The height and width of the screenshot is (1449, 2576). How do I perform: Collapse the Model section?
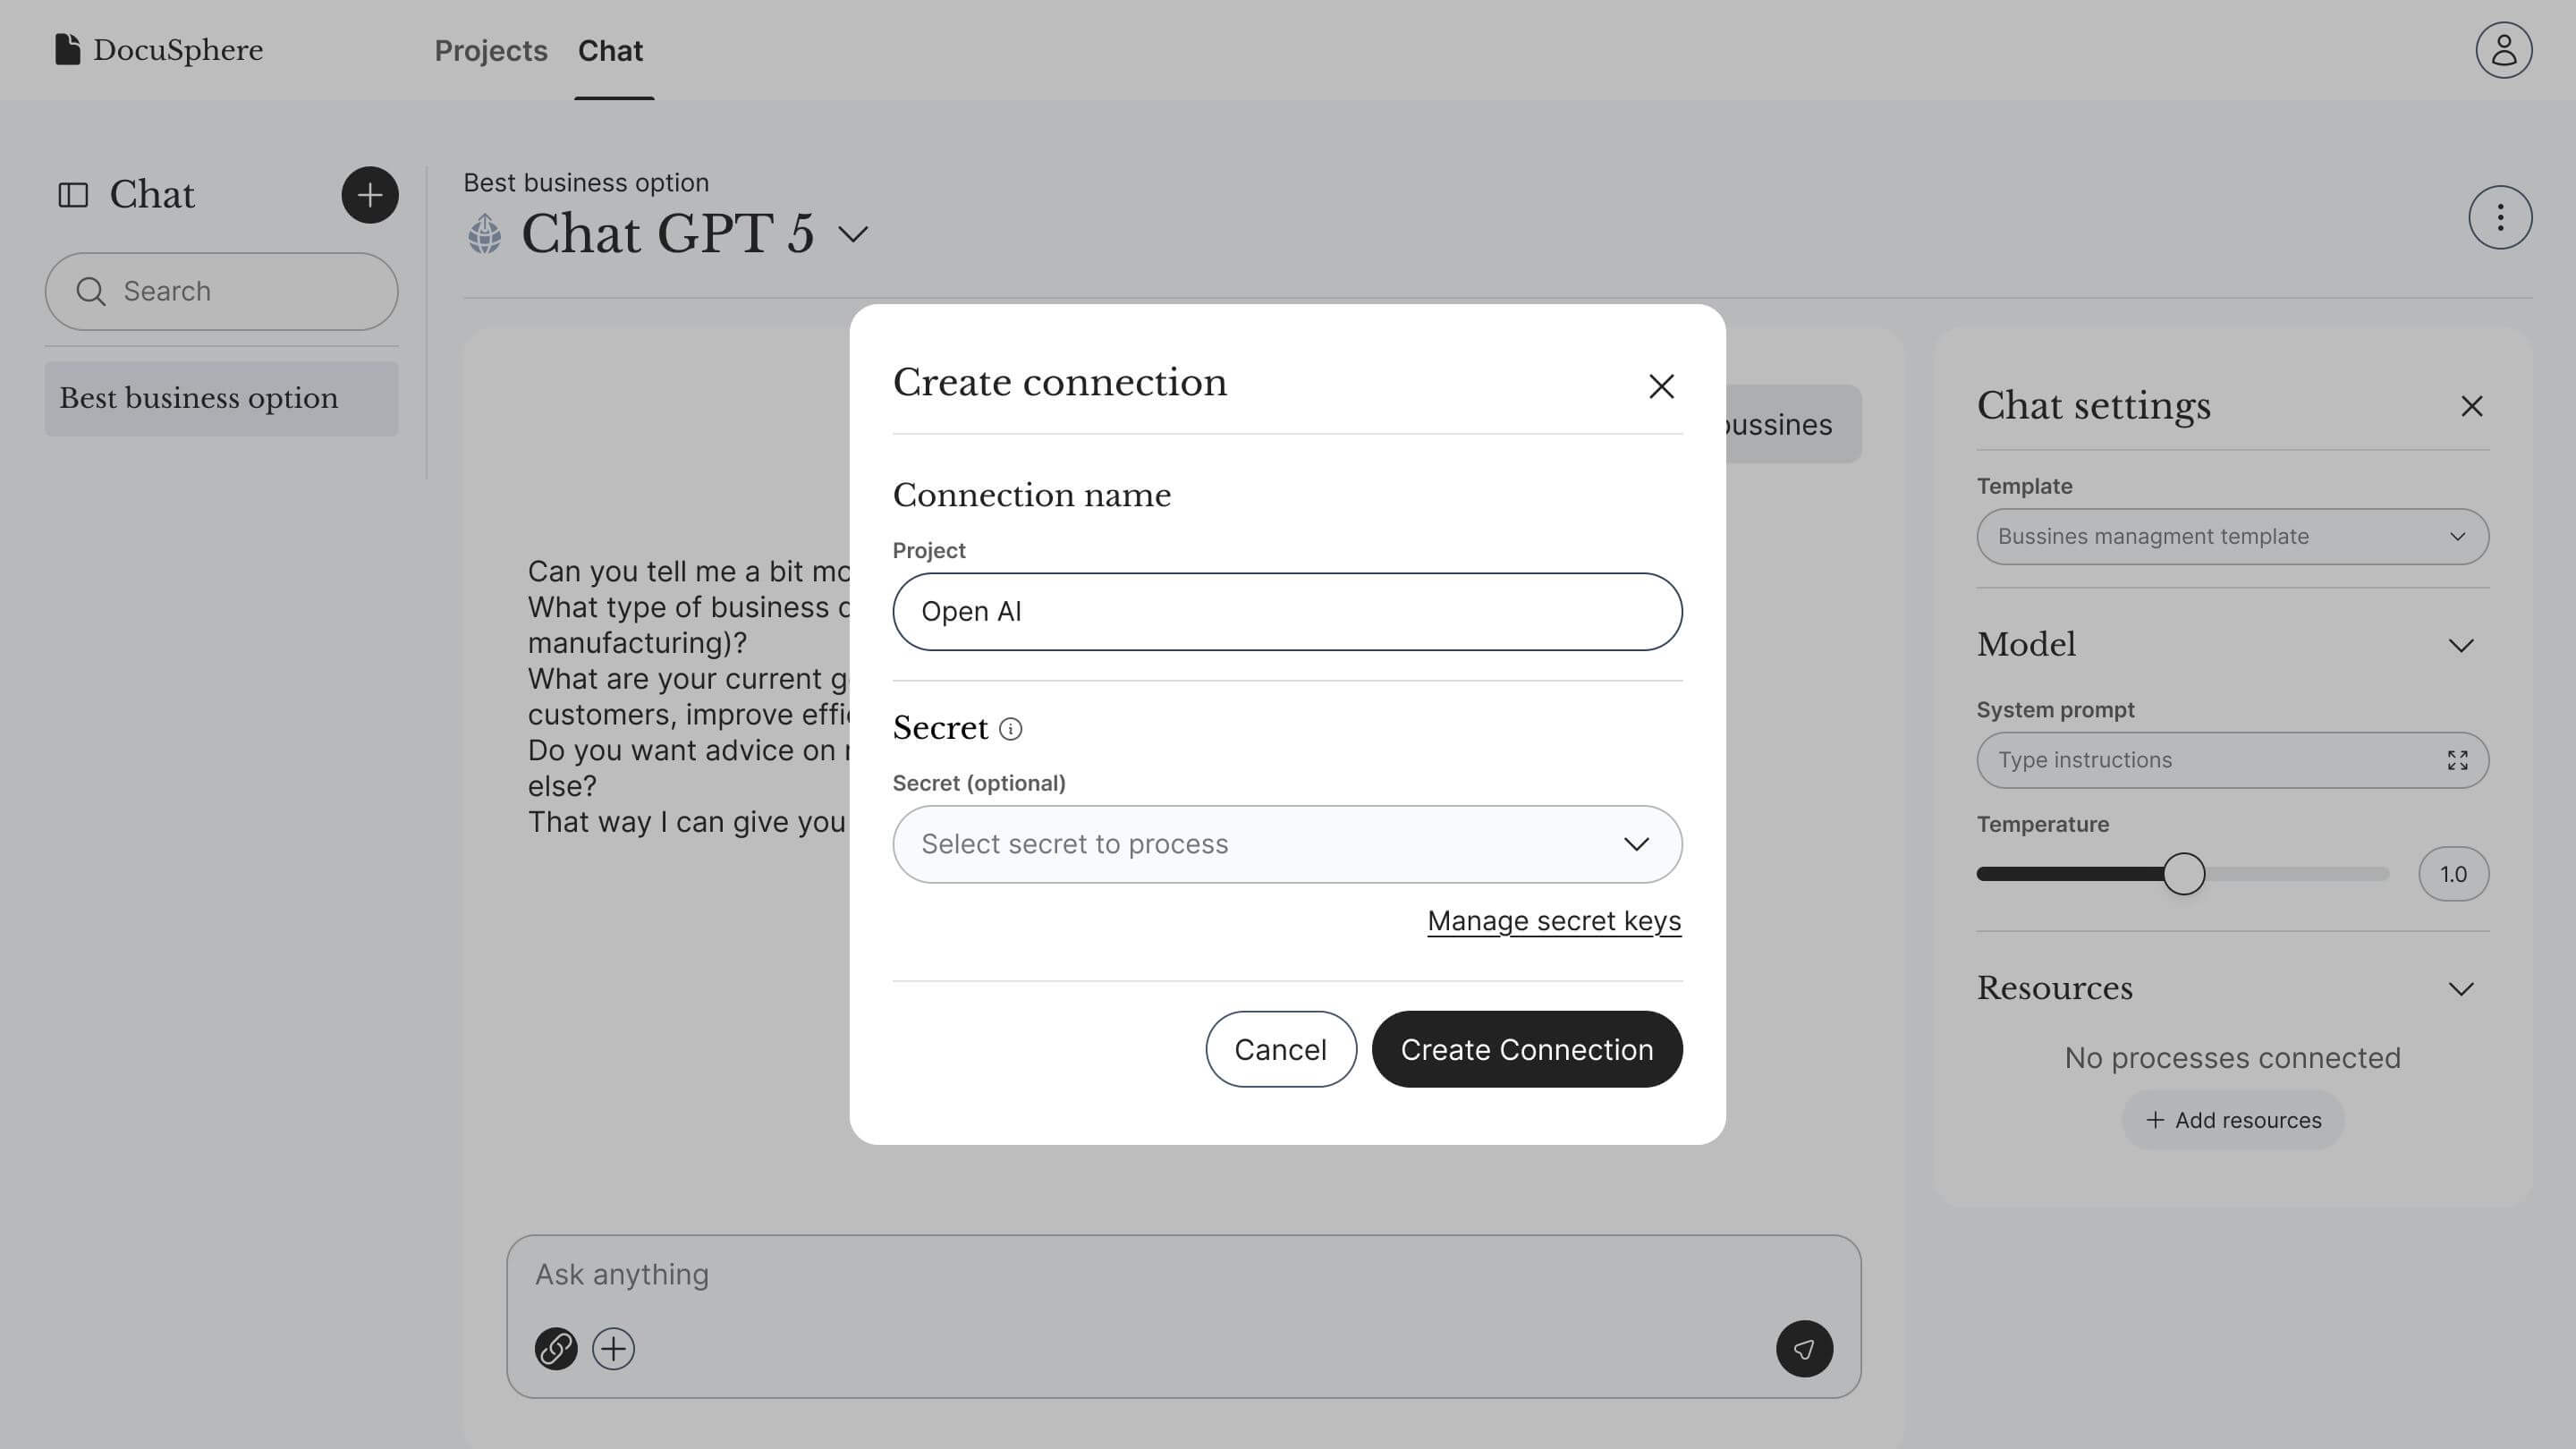[x=2461, y=645]
